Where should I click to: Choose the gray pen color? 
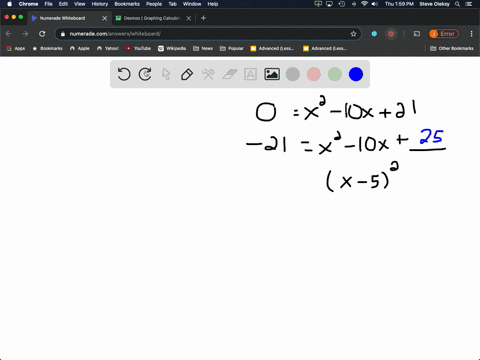point(293,74)
